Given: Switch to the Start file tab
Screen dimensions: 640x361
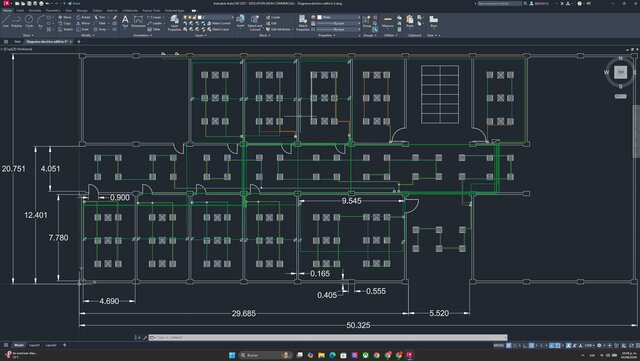Looking at the screenshot, I should 17,42.
